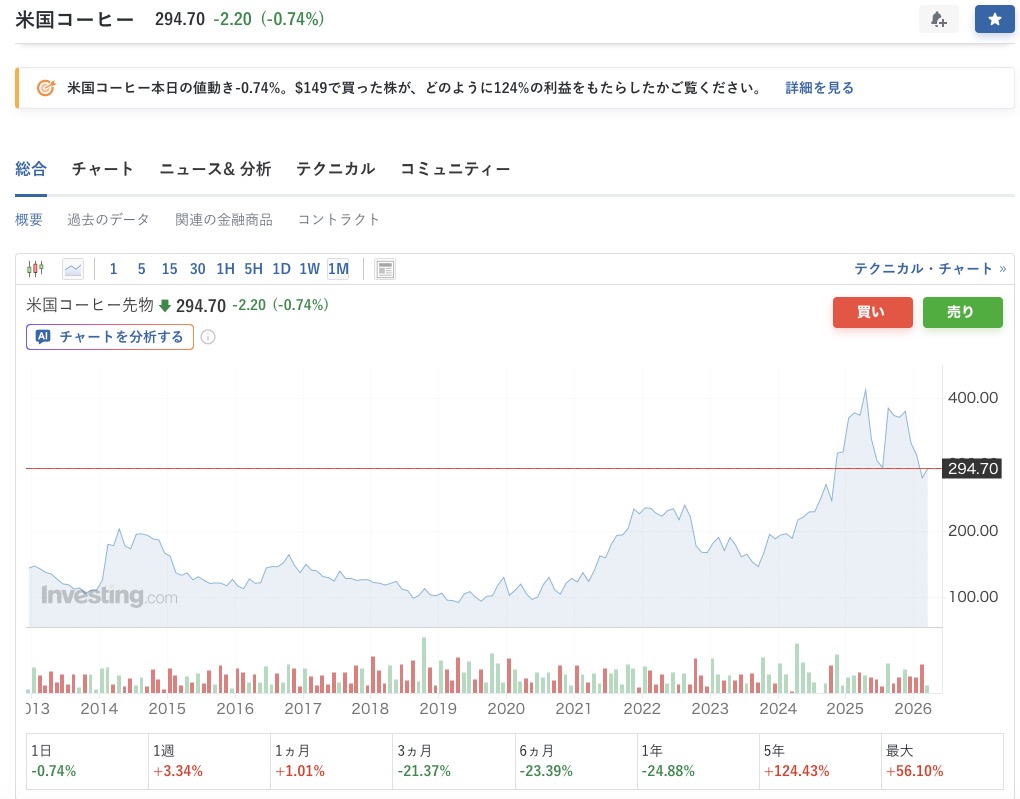Click the 詳細を見る link
Screen dimensions: 1020x799
819,88
